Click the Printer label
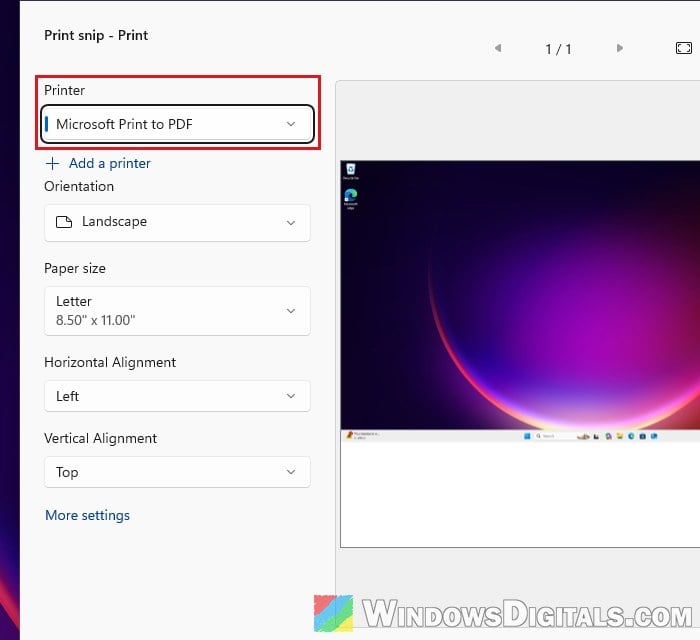 64,90
